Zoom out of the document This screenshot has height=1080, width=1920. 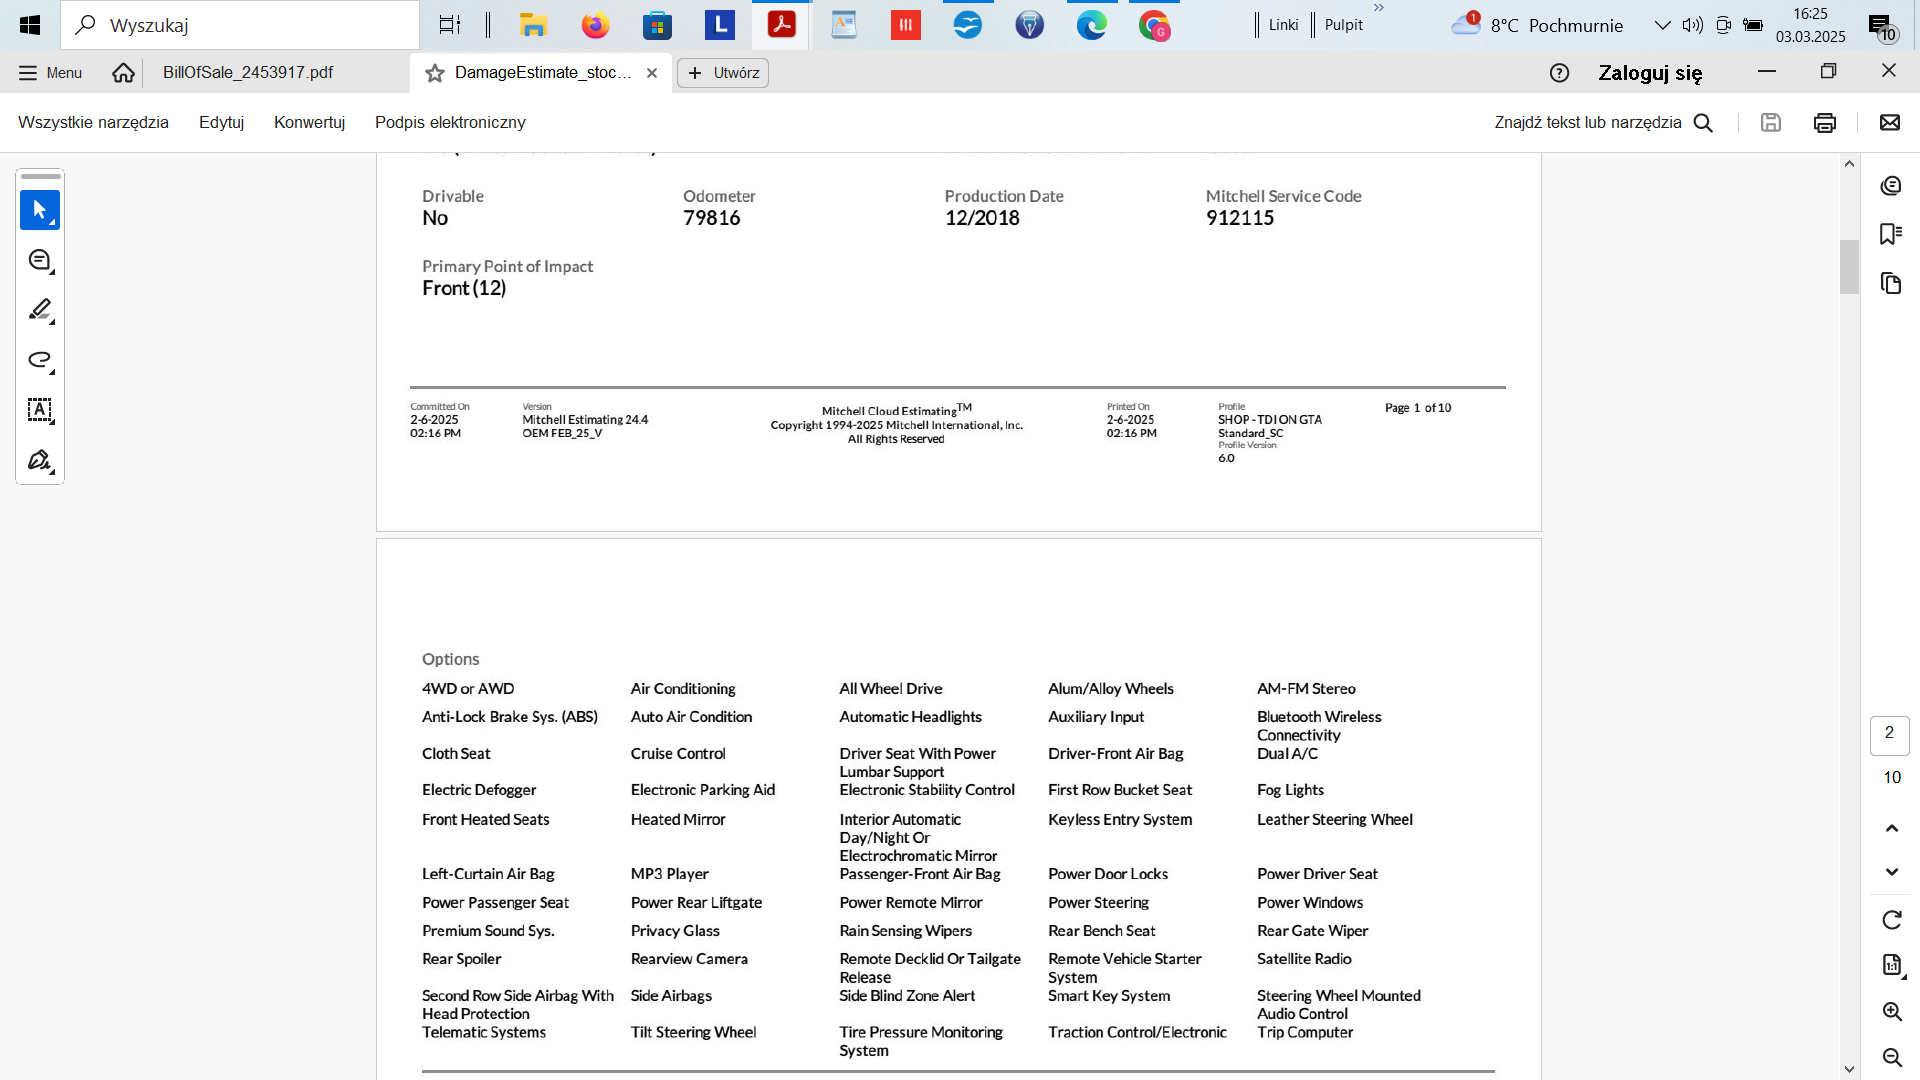coord(1891,1057)
